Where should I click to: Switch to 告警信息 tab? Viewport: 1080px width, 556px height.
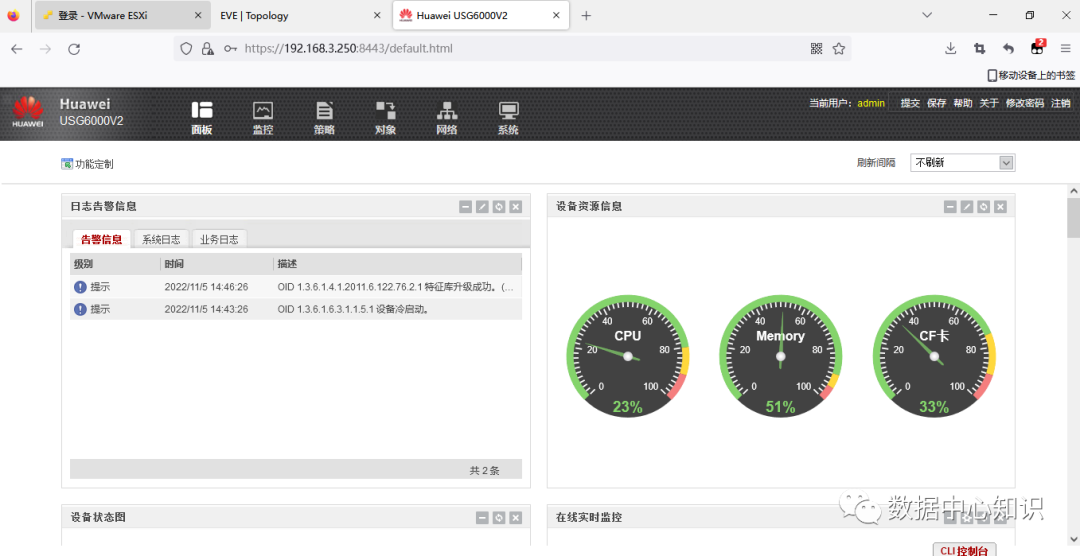(x=101, y=239)
